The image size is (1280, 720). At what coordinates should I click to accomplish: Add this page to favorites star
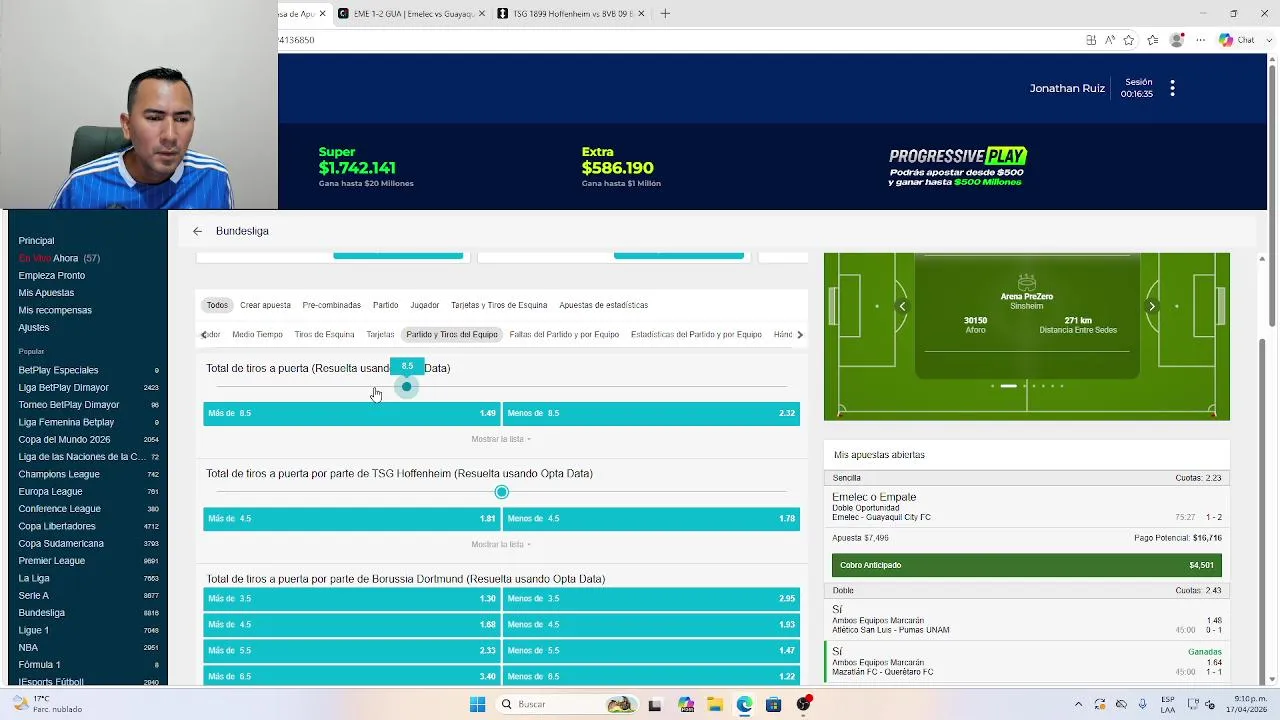click(x=1129, y=40)
